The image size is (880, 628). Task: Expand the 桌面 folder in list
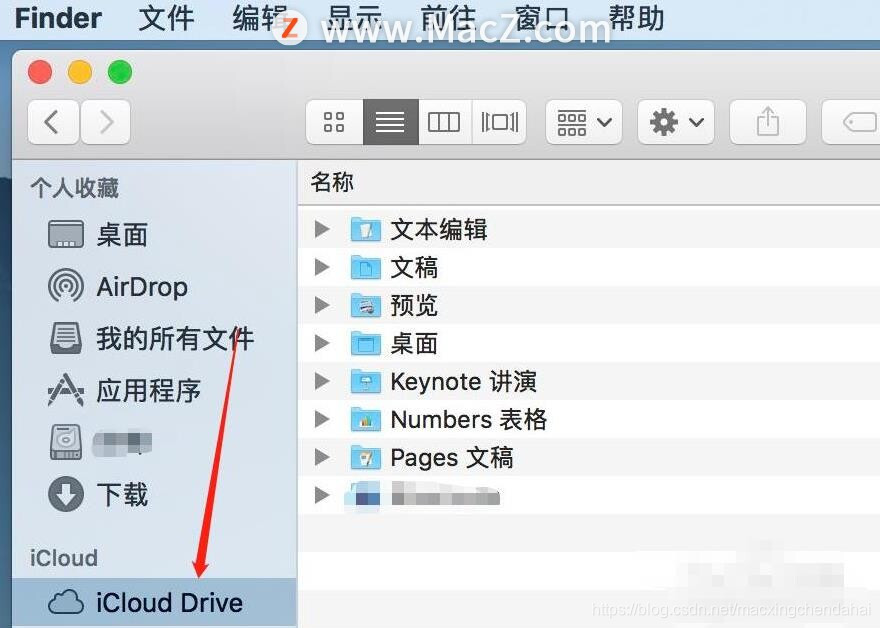pos(322,343)
